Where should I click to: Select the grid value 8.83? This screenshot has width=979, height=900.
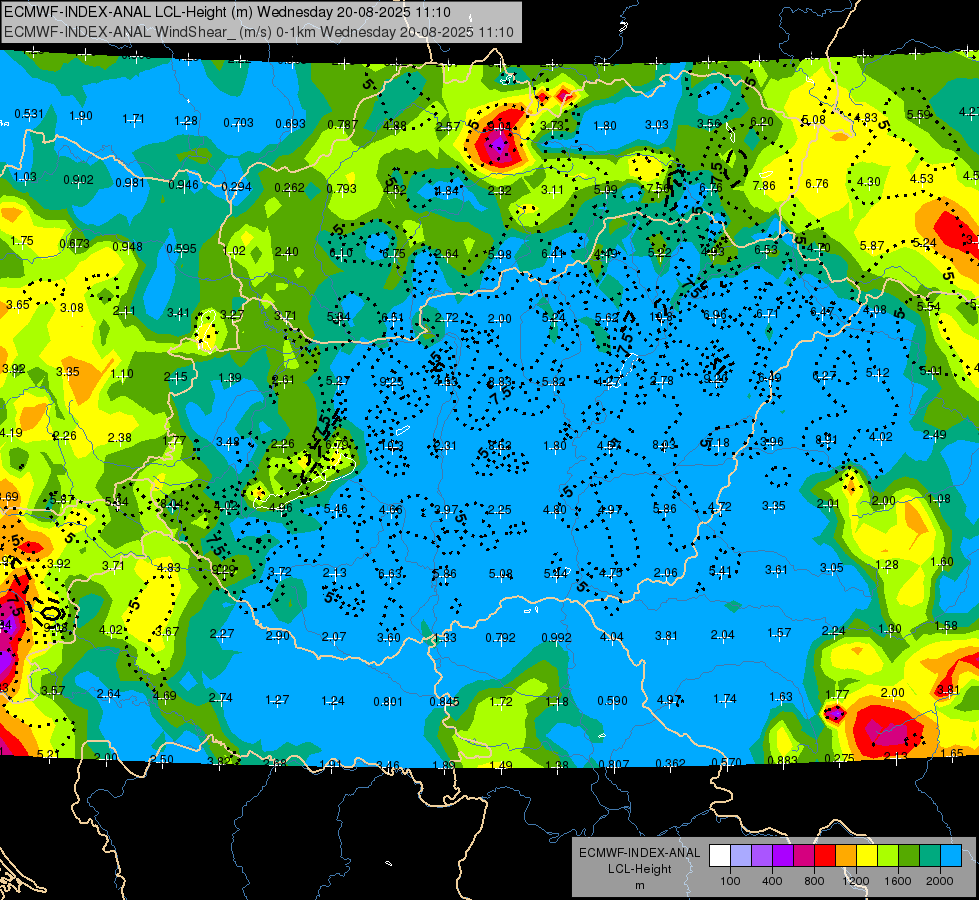[499, 382]
